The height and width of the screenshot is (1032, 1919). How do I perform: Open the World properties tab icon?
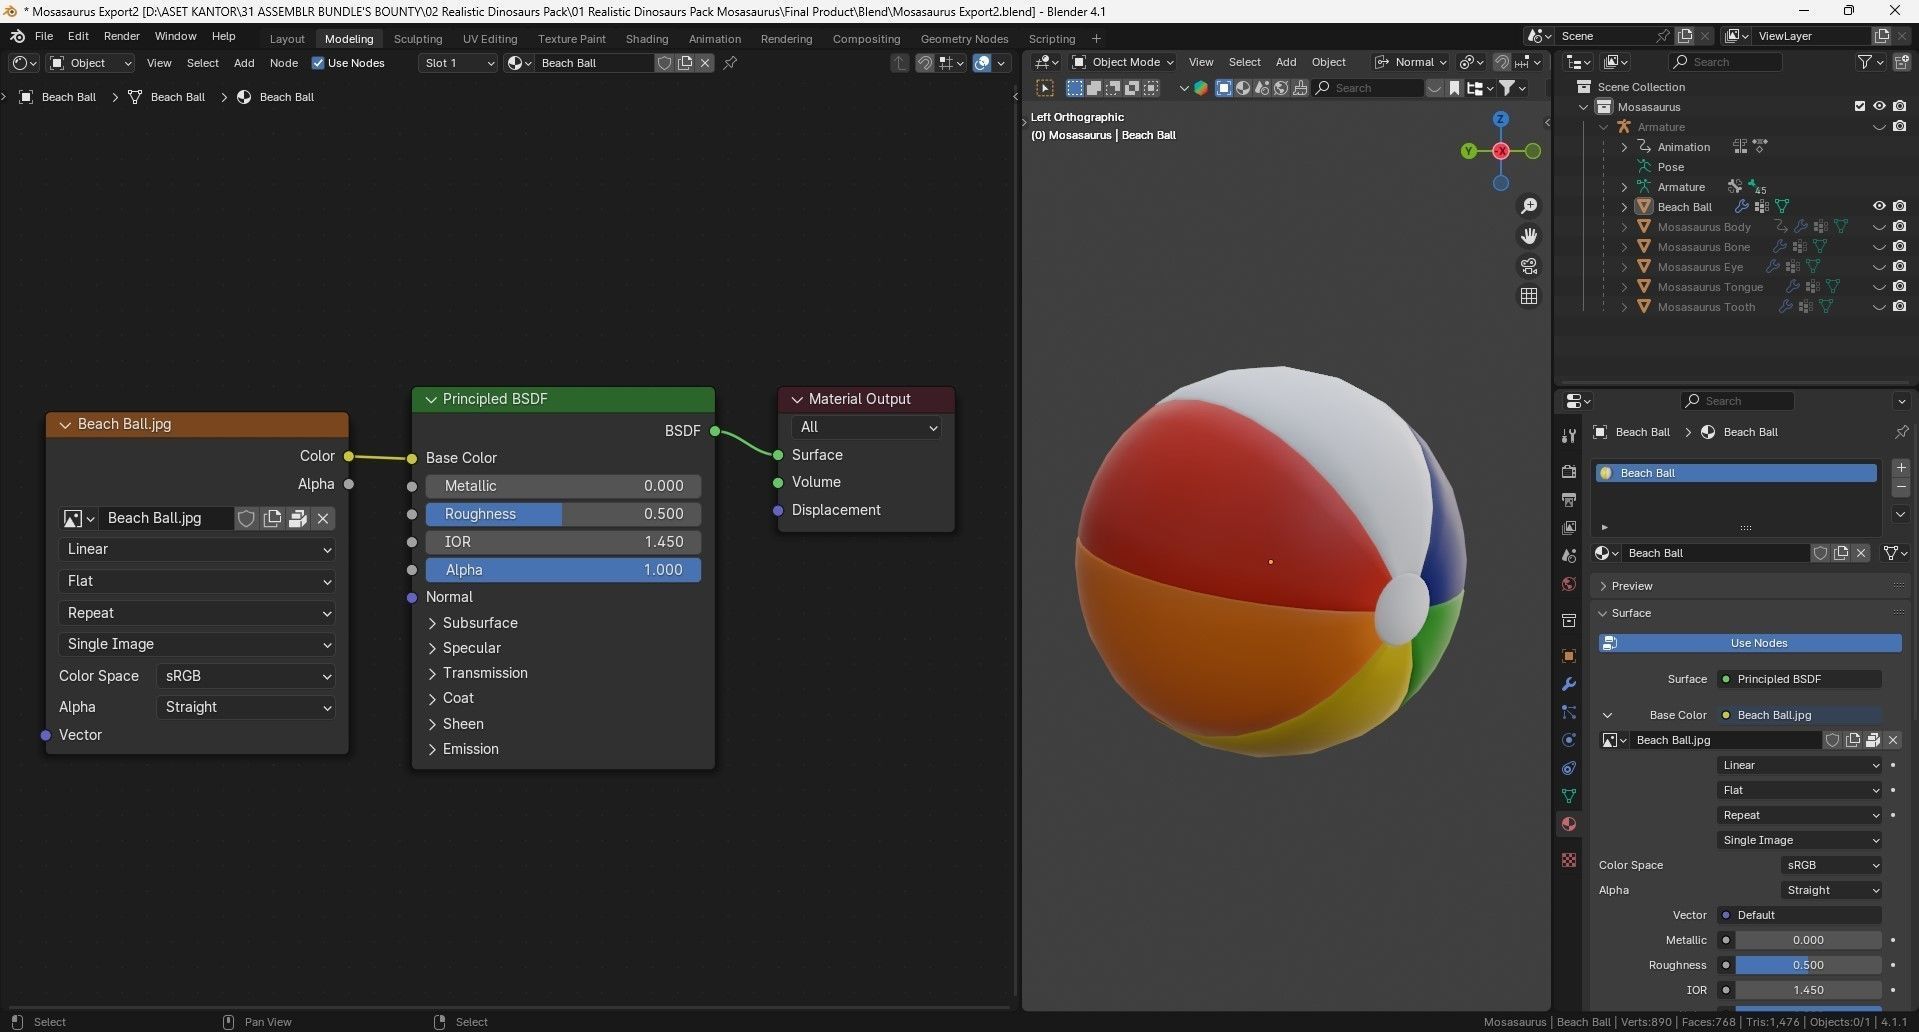pos(1569,584)
